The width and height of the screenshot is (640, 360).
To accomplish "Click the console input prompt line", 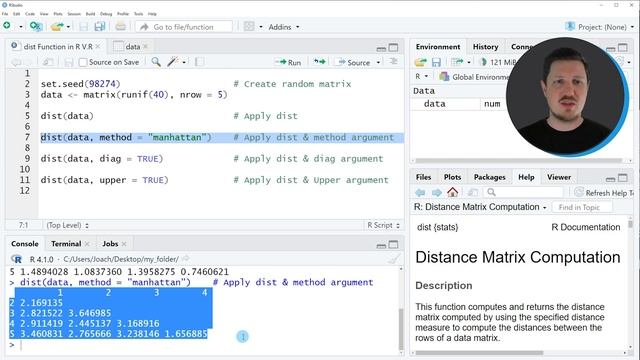I will (204, 345).
